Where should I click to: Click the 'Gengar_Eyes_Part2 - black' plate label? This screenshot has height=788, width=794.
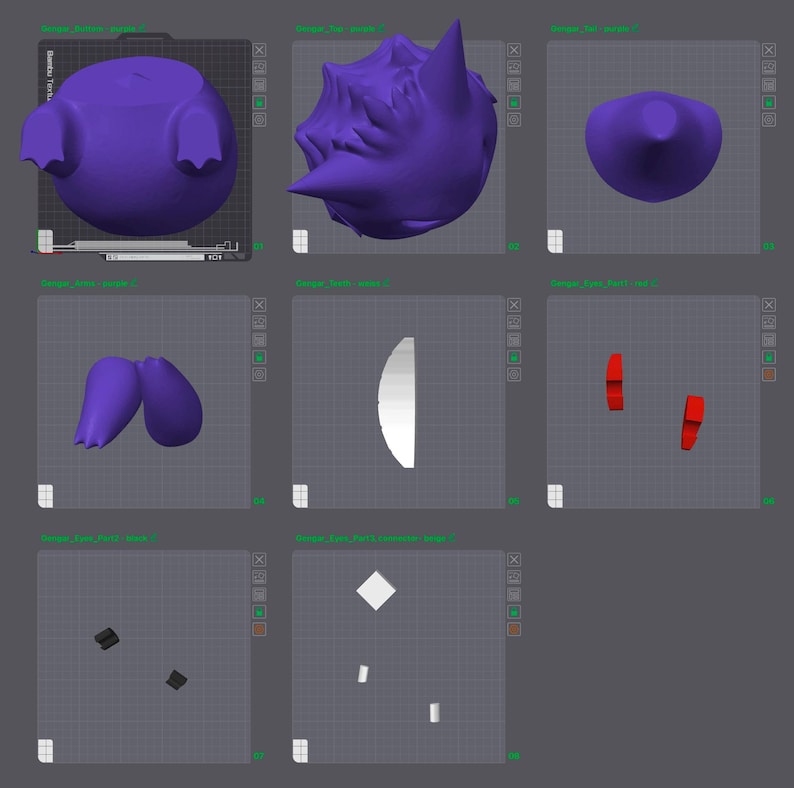(94, 538)
